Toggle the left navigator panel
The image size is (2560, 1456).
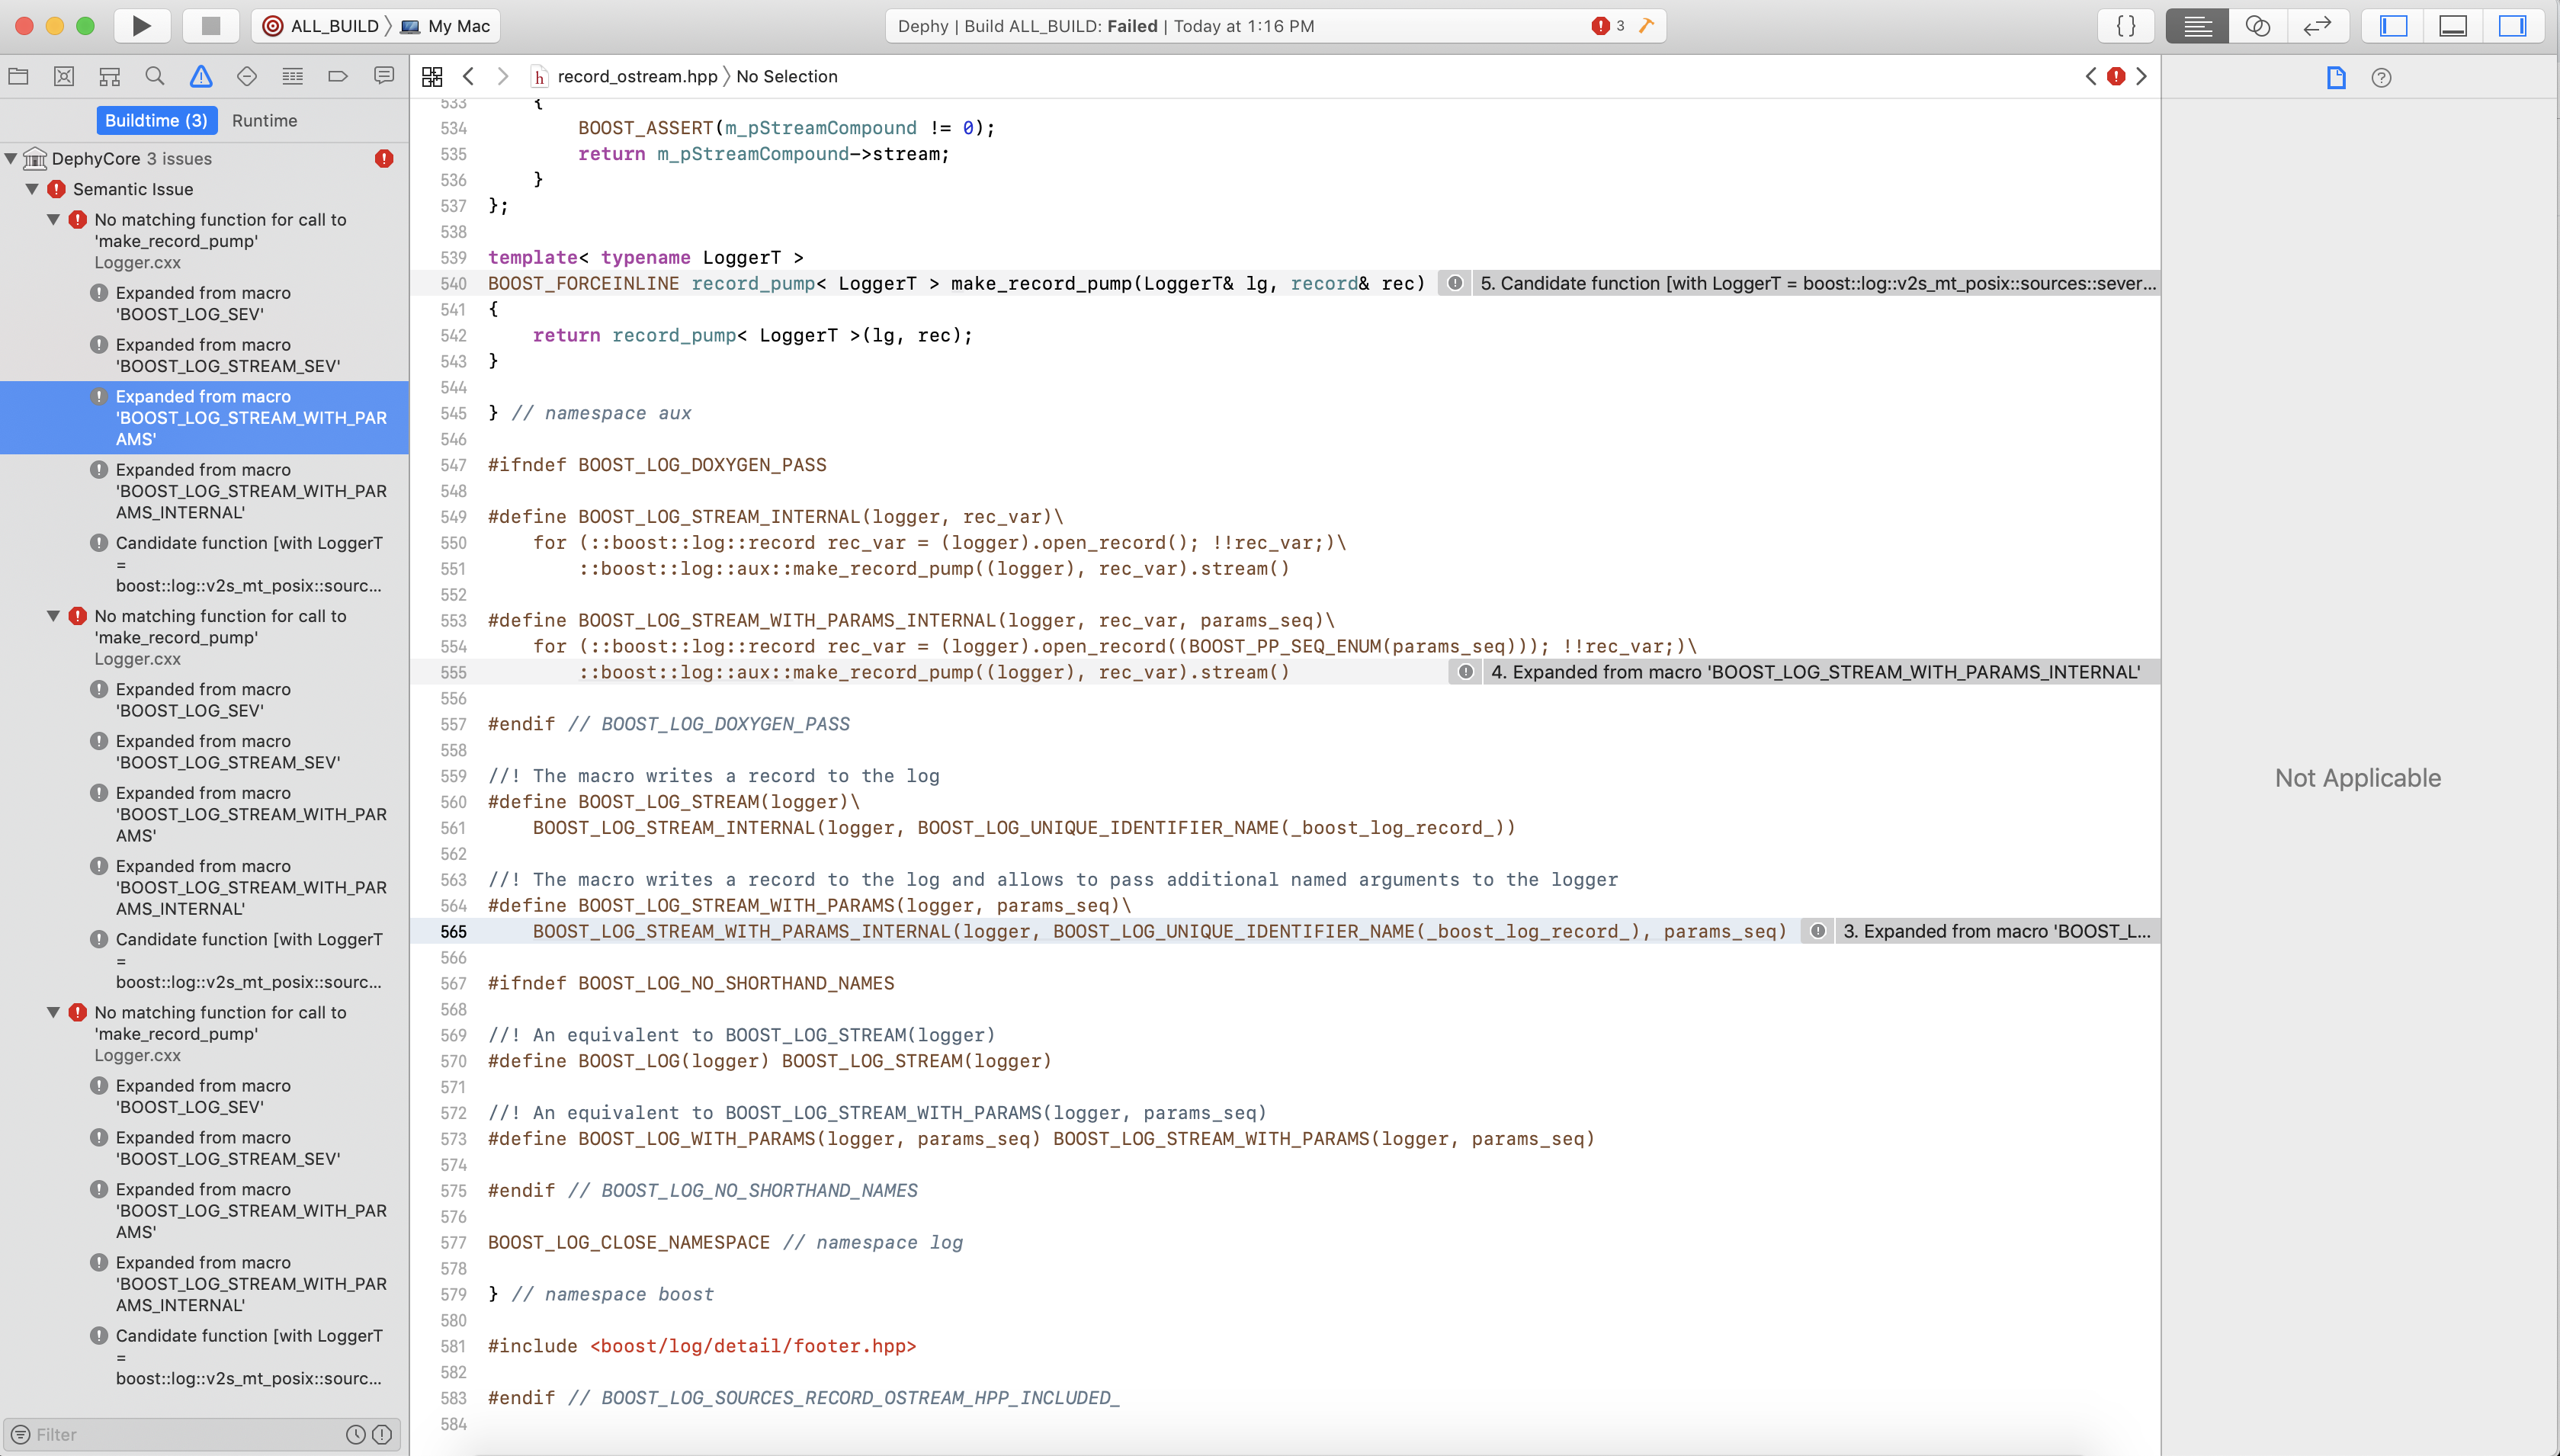click(2393, 26)
